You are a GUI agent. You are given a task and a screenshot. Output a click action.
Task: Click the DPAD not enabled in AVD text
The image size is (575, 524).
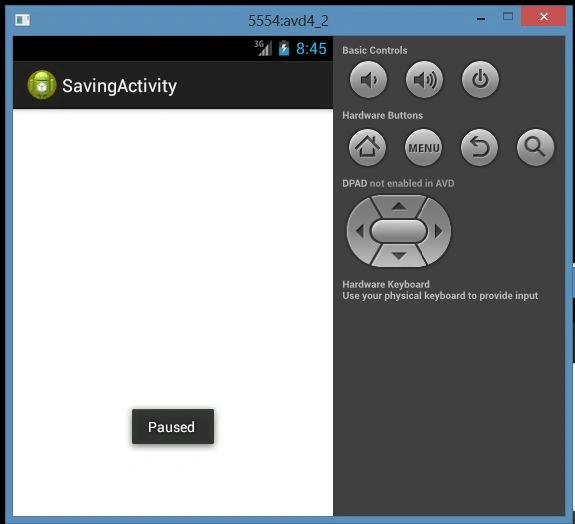[x=398, y=183]
